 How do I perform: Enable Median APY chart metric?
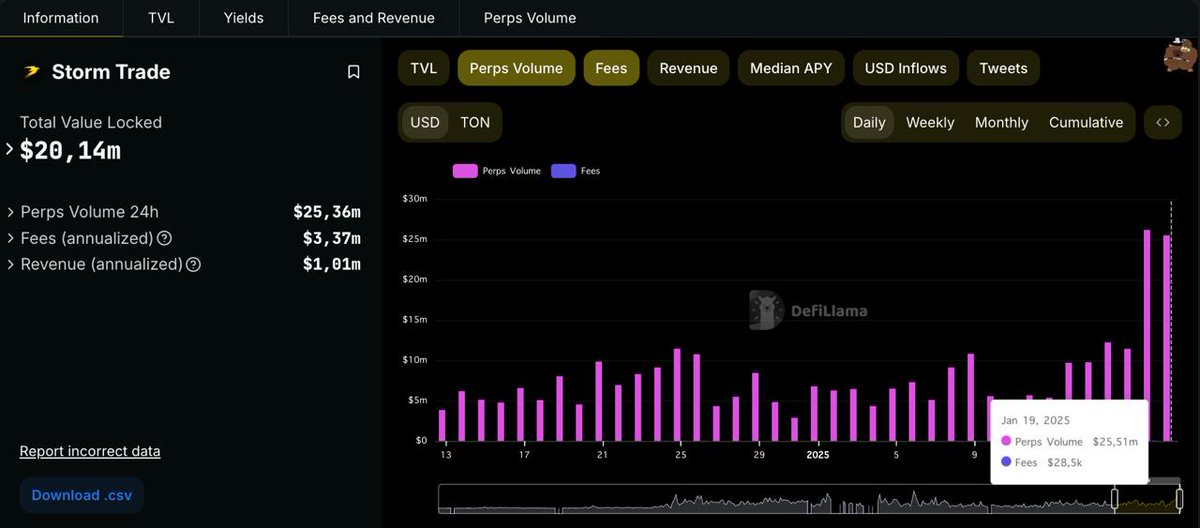point(791,68)
